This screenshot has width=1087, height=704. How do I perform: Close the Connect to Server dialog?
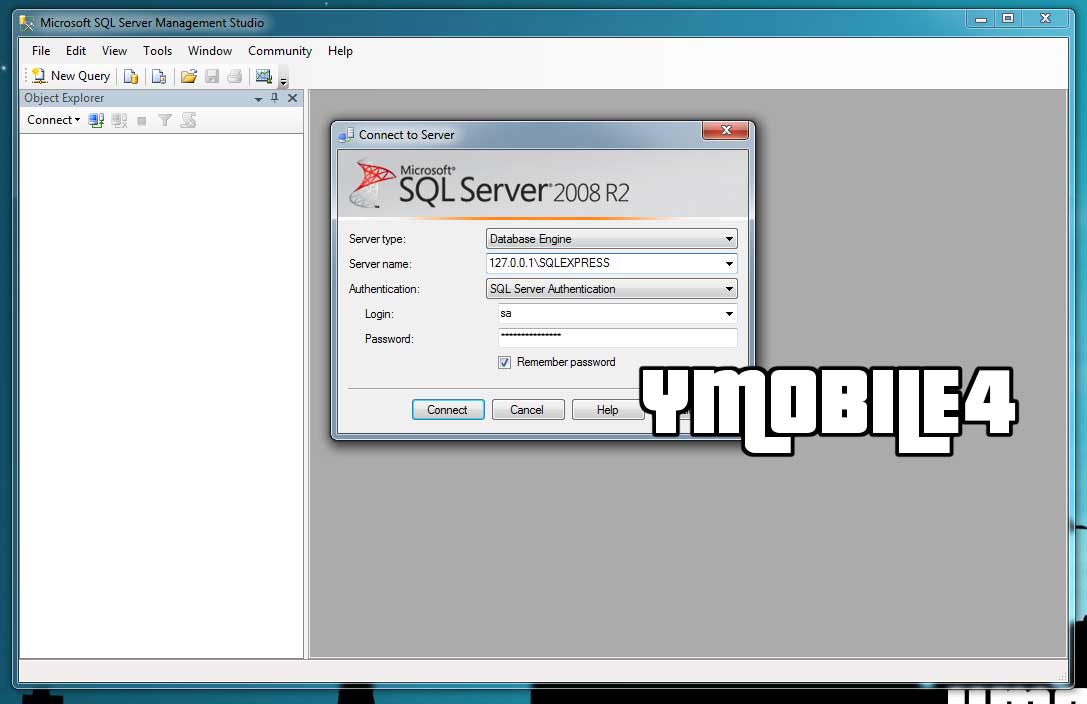click(725, 130)
